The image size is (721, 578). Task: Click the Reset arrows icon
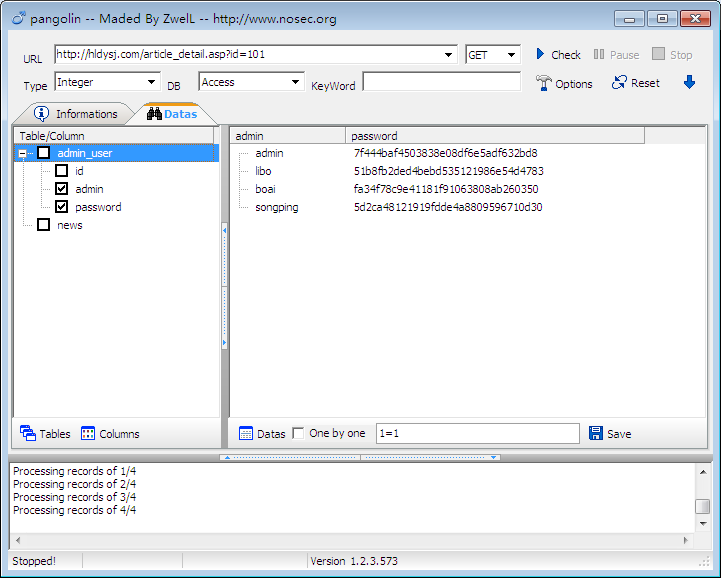619,83
